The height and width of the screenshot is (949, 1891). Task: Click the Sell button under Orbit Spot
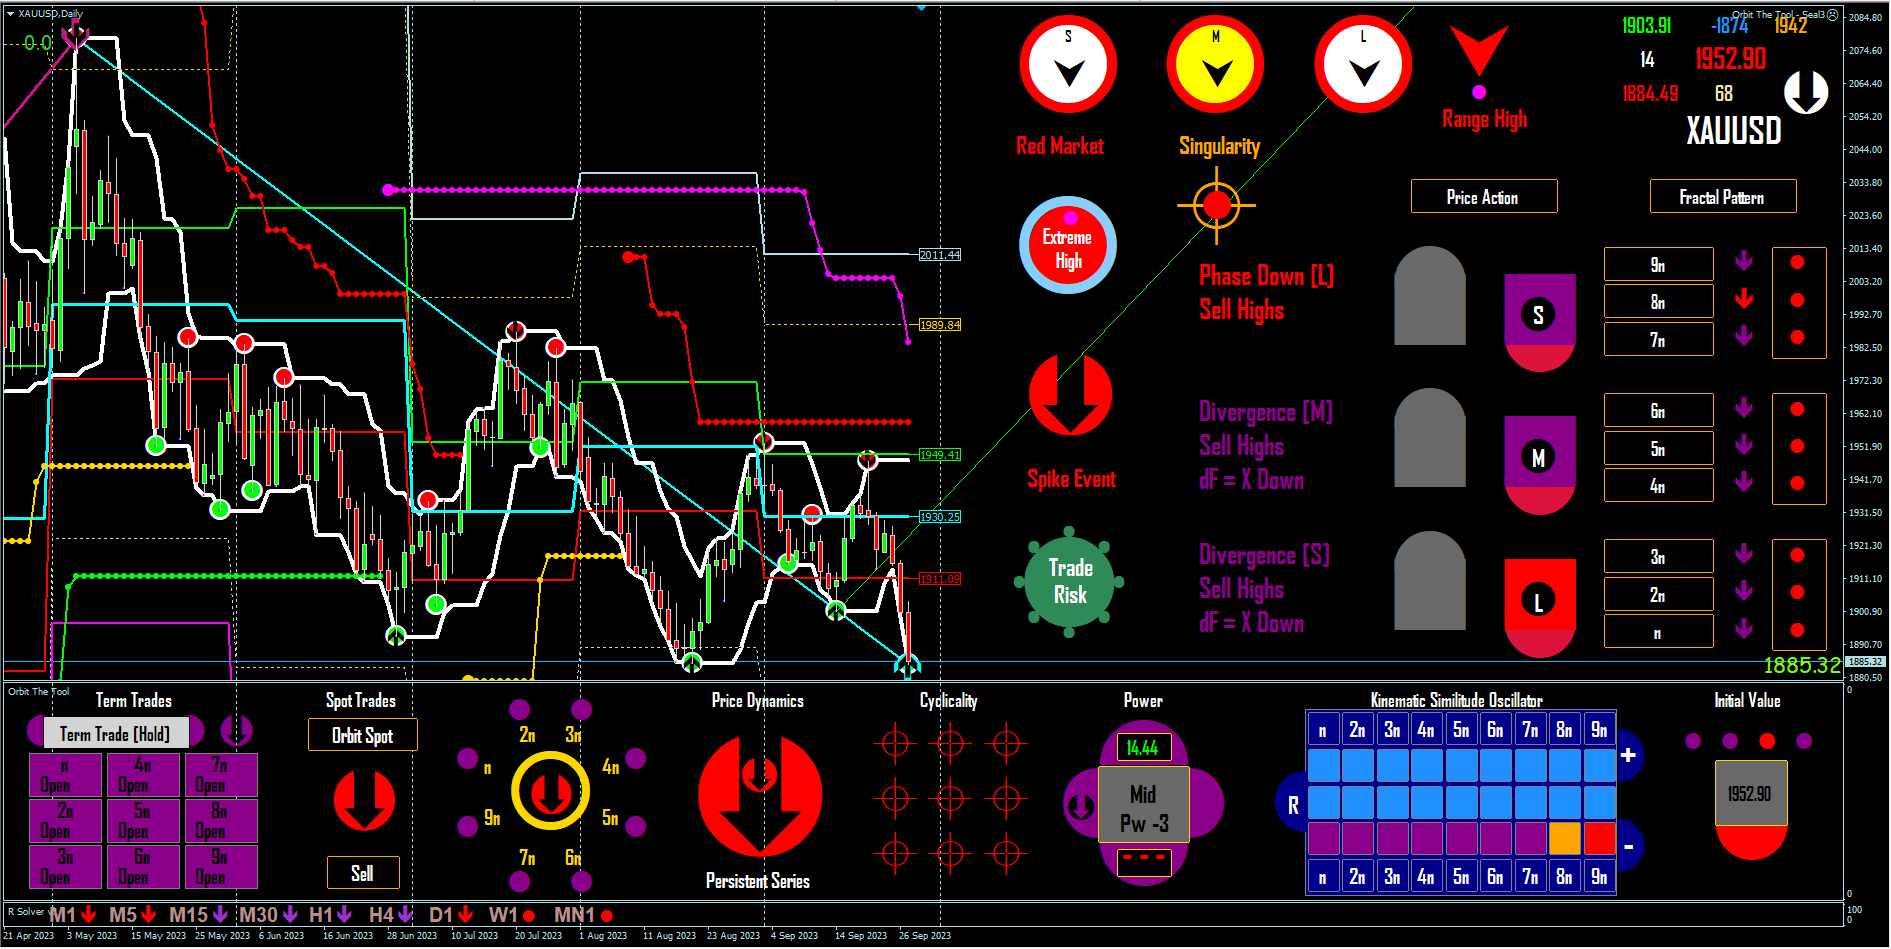363,873
